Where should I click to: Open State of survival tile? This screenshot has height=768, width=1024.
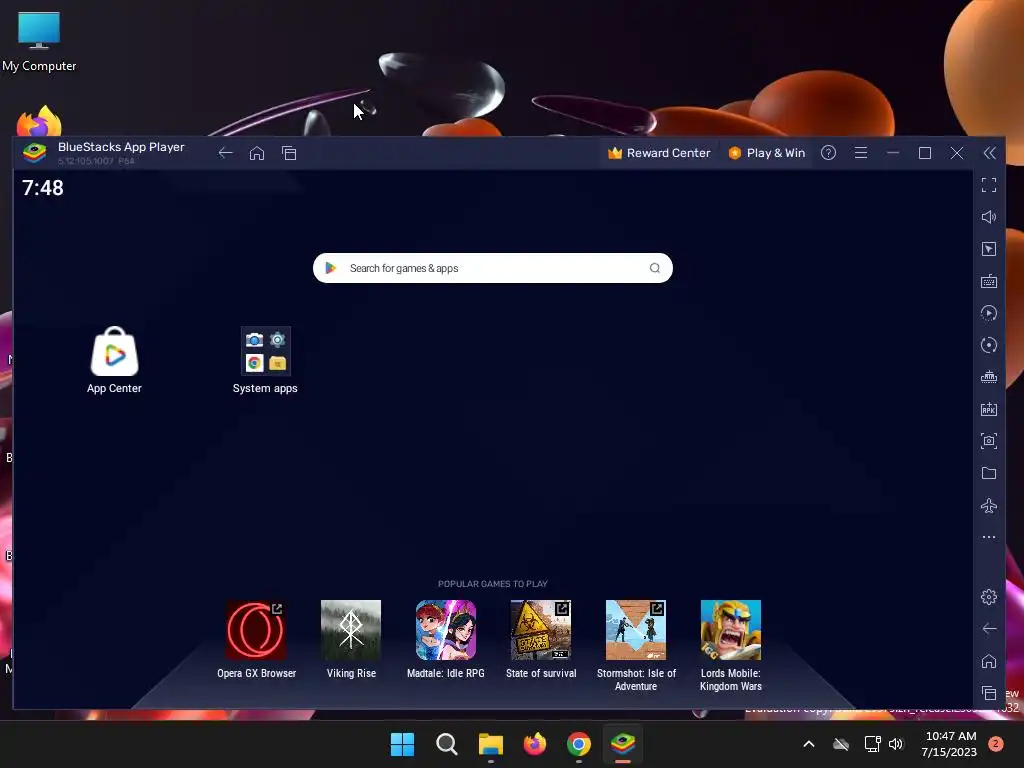541,640
